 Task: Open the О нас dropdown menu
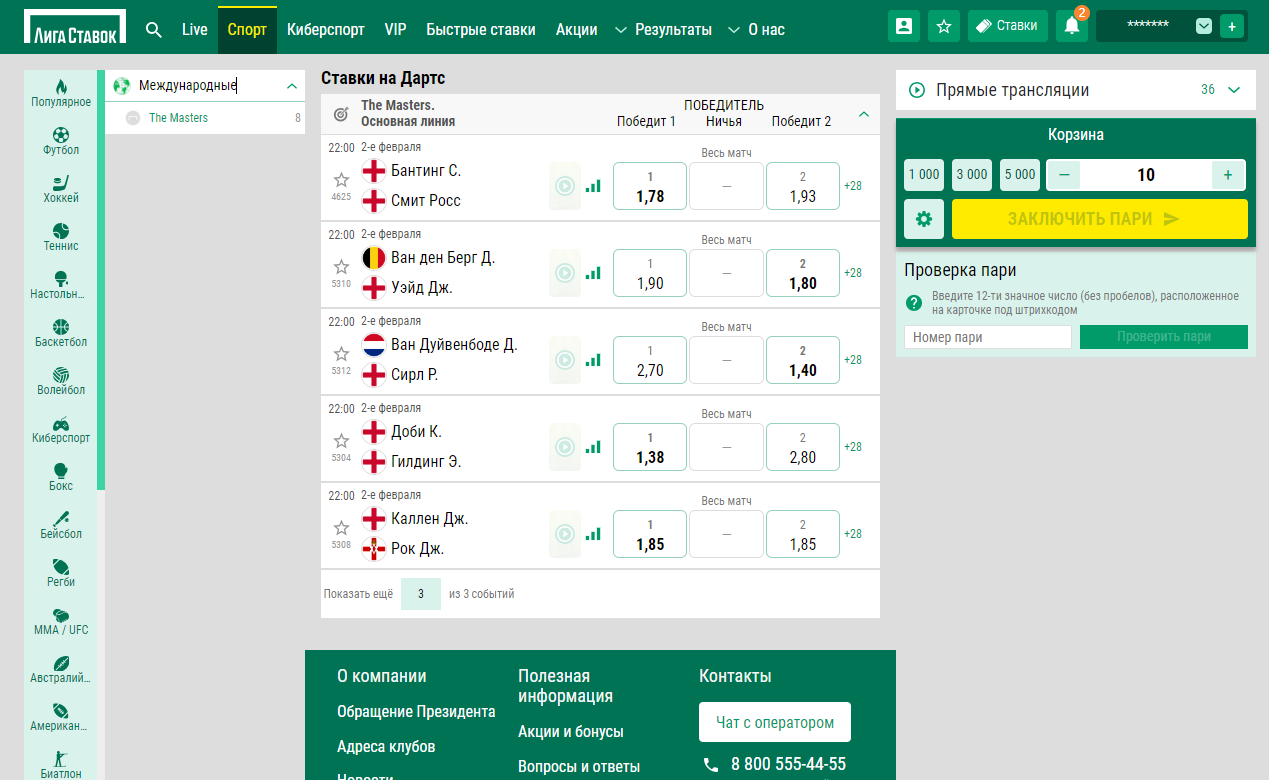click(756, 30)
